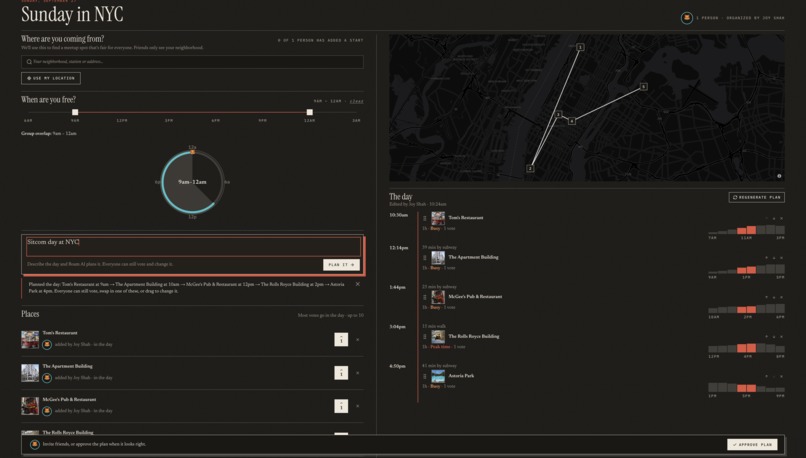
Task: Select map marker 5
Action: pos(643,86)
